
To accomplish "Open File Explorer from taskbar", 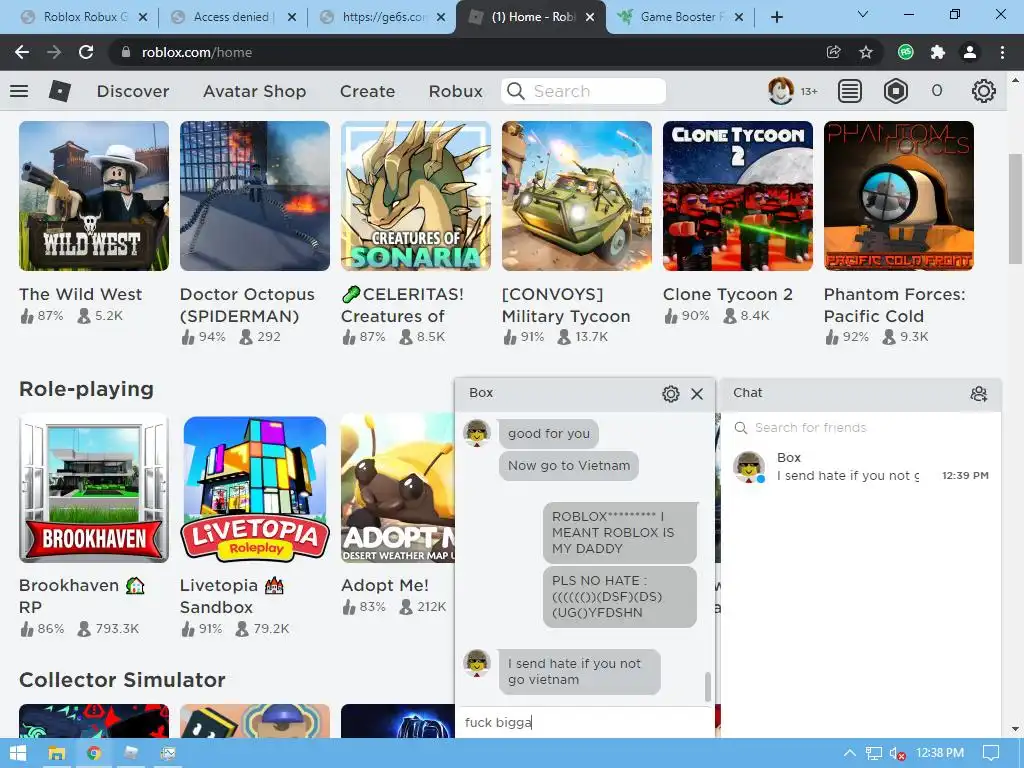I will pyautogui.click(x=57, y=753).
